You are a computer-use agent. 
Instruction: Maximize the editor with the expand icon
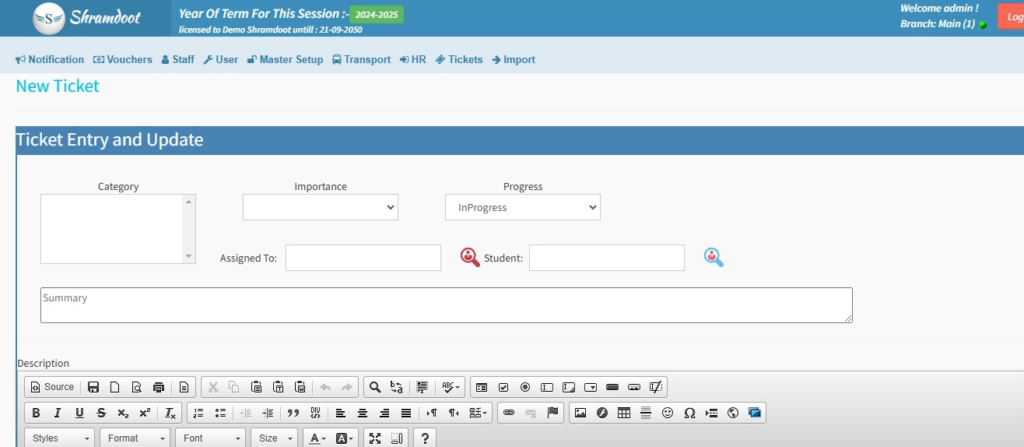pos(374,439)
